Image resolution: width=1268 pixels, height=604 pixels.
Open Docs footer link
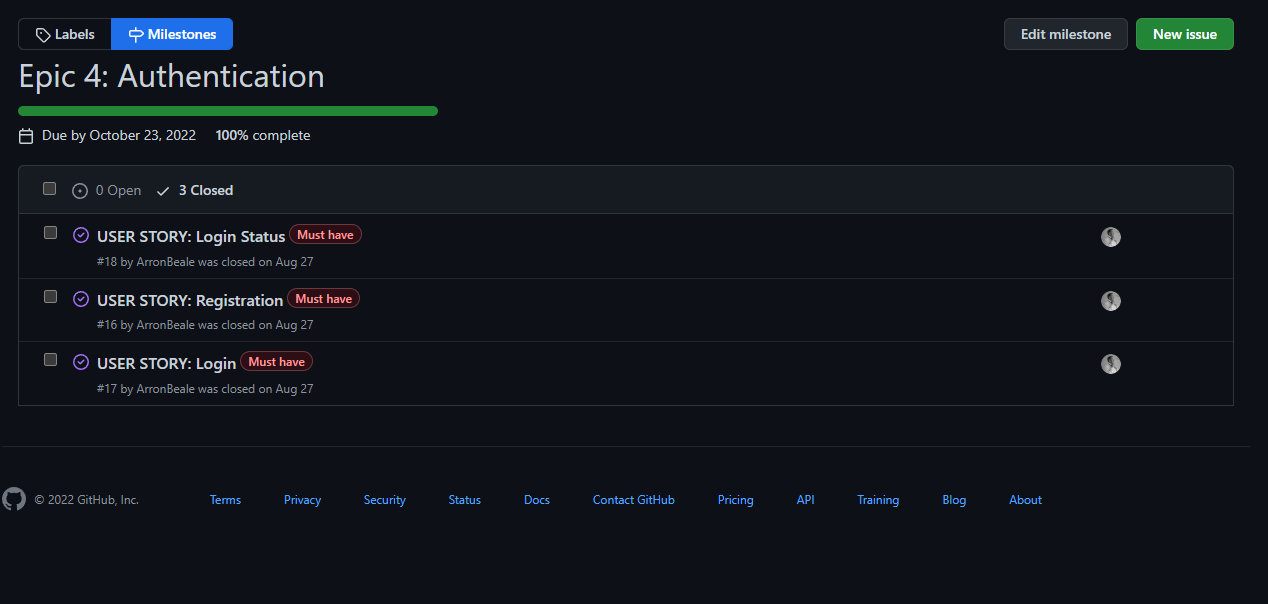(x=537, y=500)
